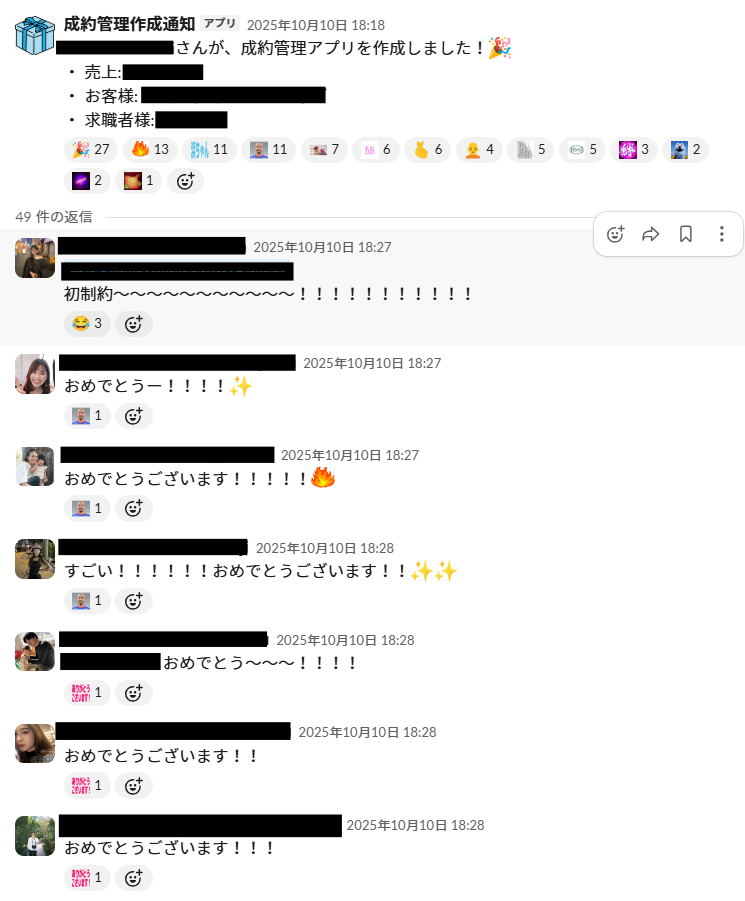The height and width of the screenshot is (901, 745).
Task: Click the avatar of the すごい reply author
Action: pos(35,559)
